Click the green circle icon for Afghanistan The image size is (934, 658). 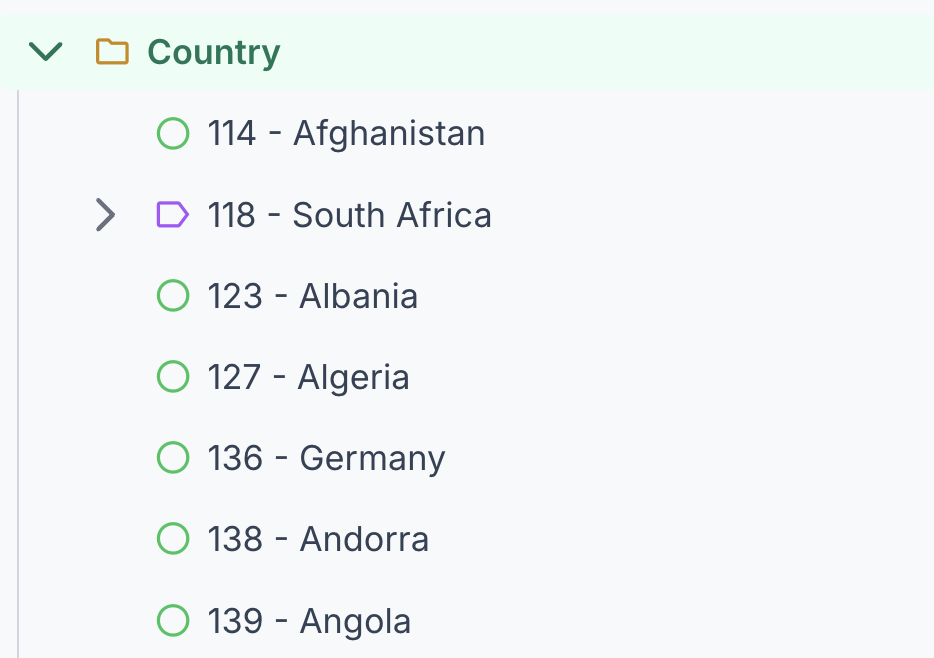(x=173, y=133)
